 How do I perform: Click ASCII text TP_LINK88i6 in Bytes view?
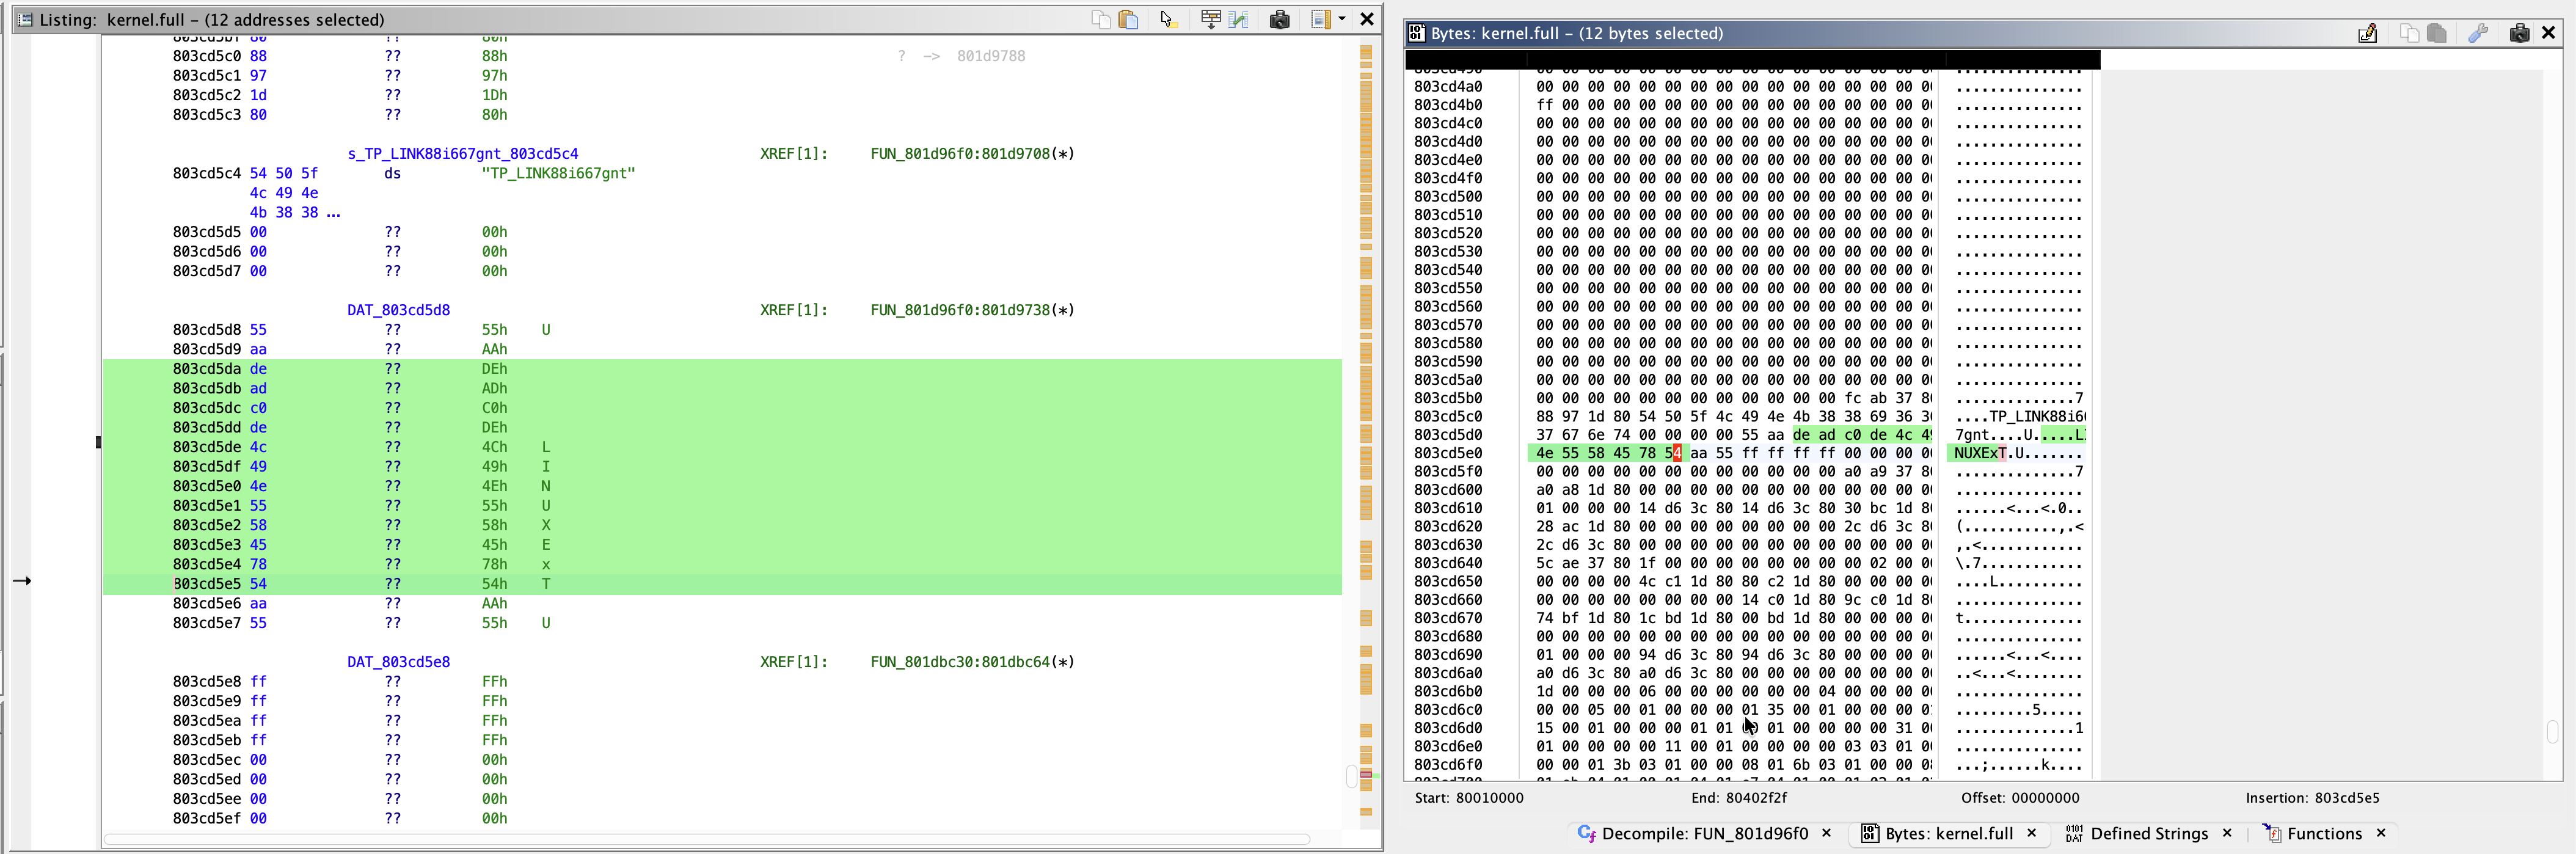pos(2038,417)
